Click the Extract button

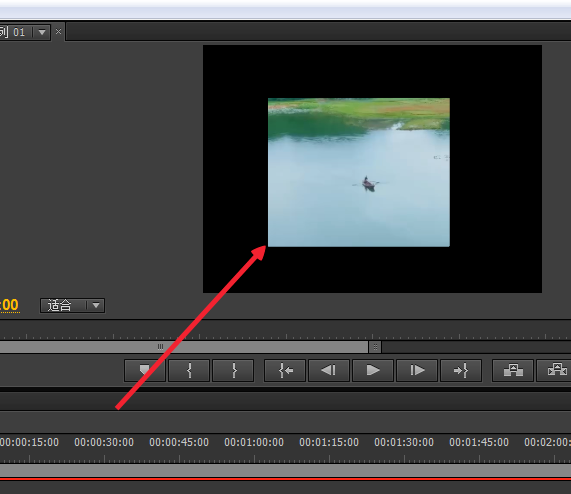[554, 370]
